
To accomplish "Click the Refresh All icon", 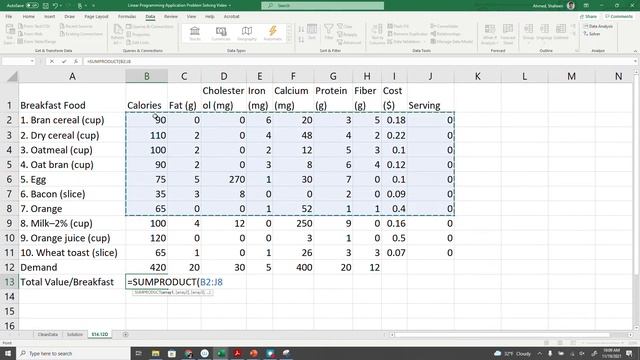I will pos(118,34).
